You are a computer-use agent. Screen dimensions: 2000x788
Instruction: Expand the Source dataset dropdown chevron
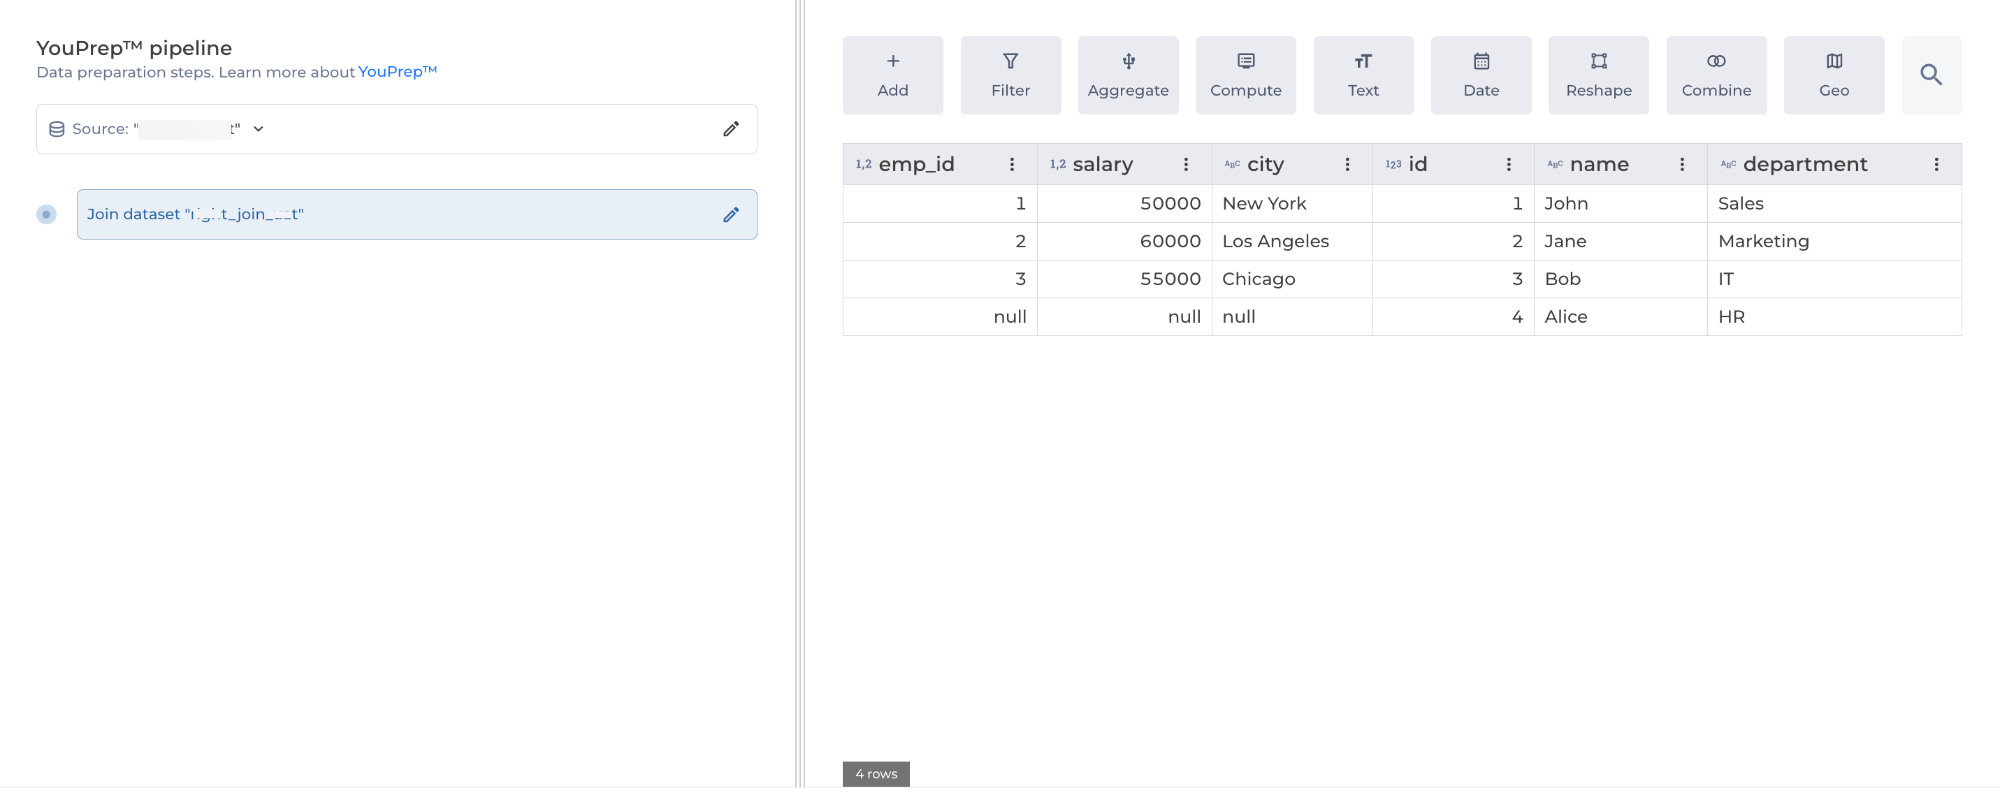click(x=258, y=129)
